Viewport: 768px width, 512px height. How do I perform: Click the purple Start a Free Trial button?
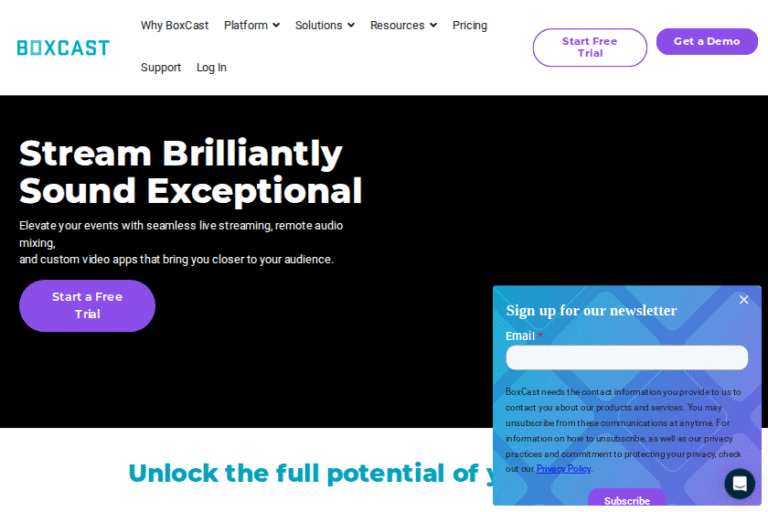87,305
